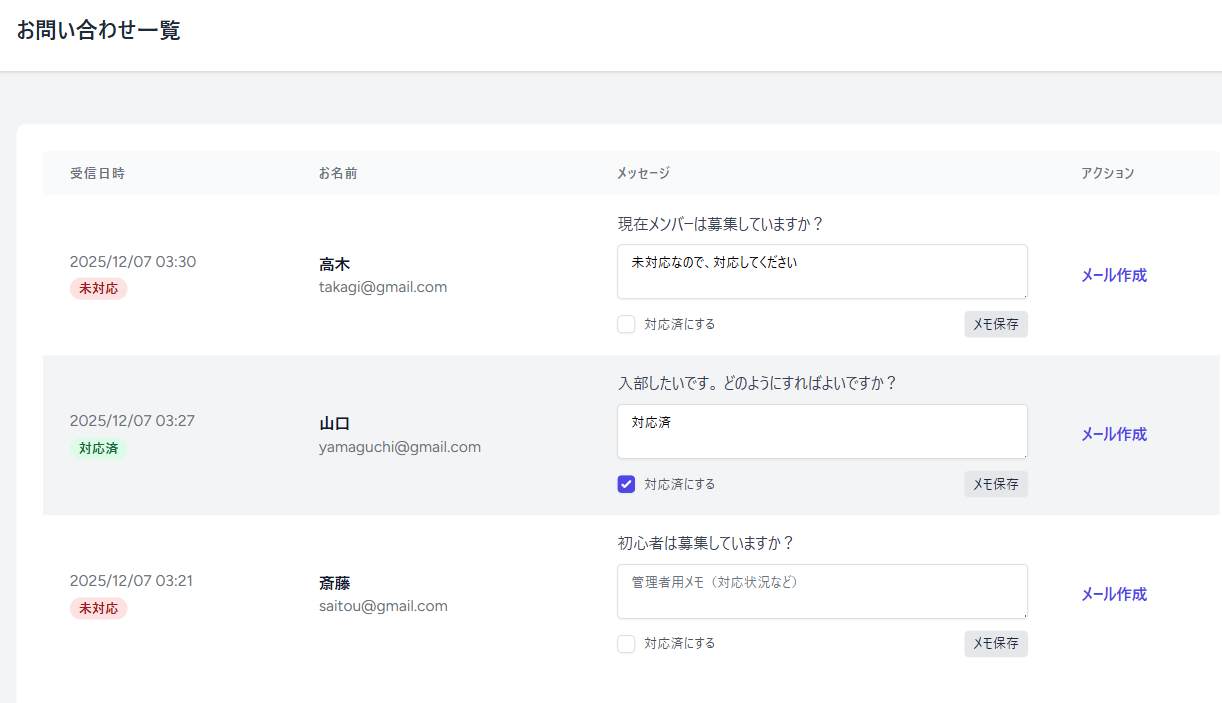
Task: Select yamaguchi@gmail.com email text
Action: [399, 447]
